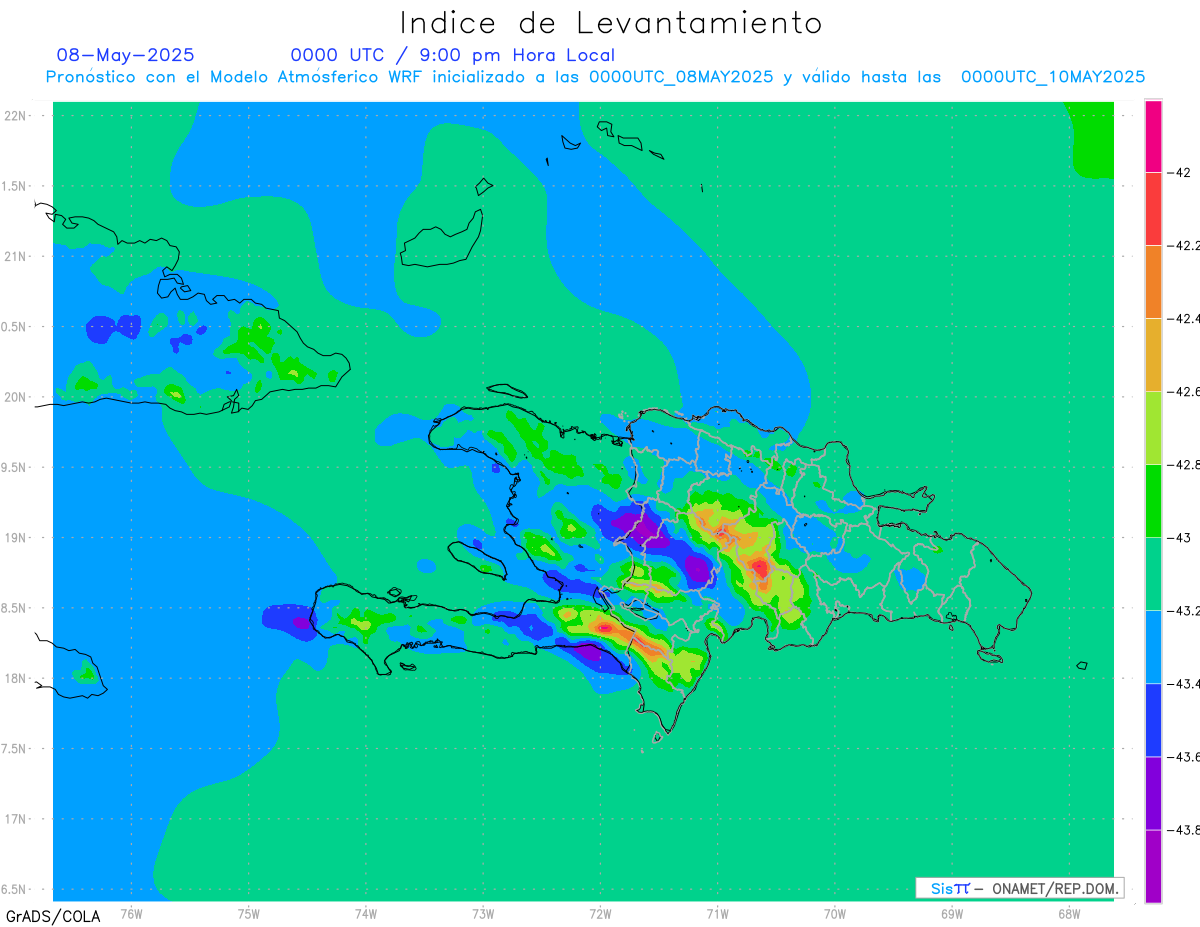This screenshot has height=927, width=1200.
Task: Click the 69W longitude label
Action: [x=952, y=912]
